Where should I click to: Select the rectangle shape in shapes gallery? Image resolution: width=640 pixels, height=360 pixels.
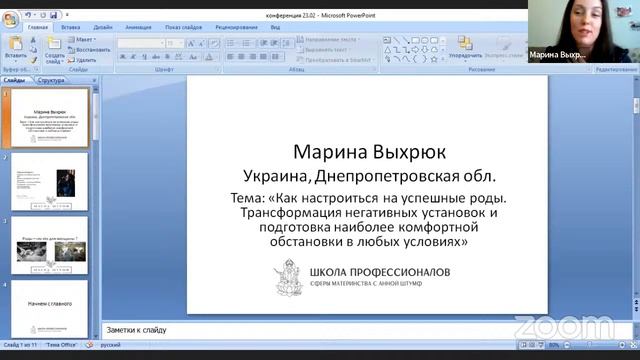pyautogui.click(x=416, y=40)
